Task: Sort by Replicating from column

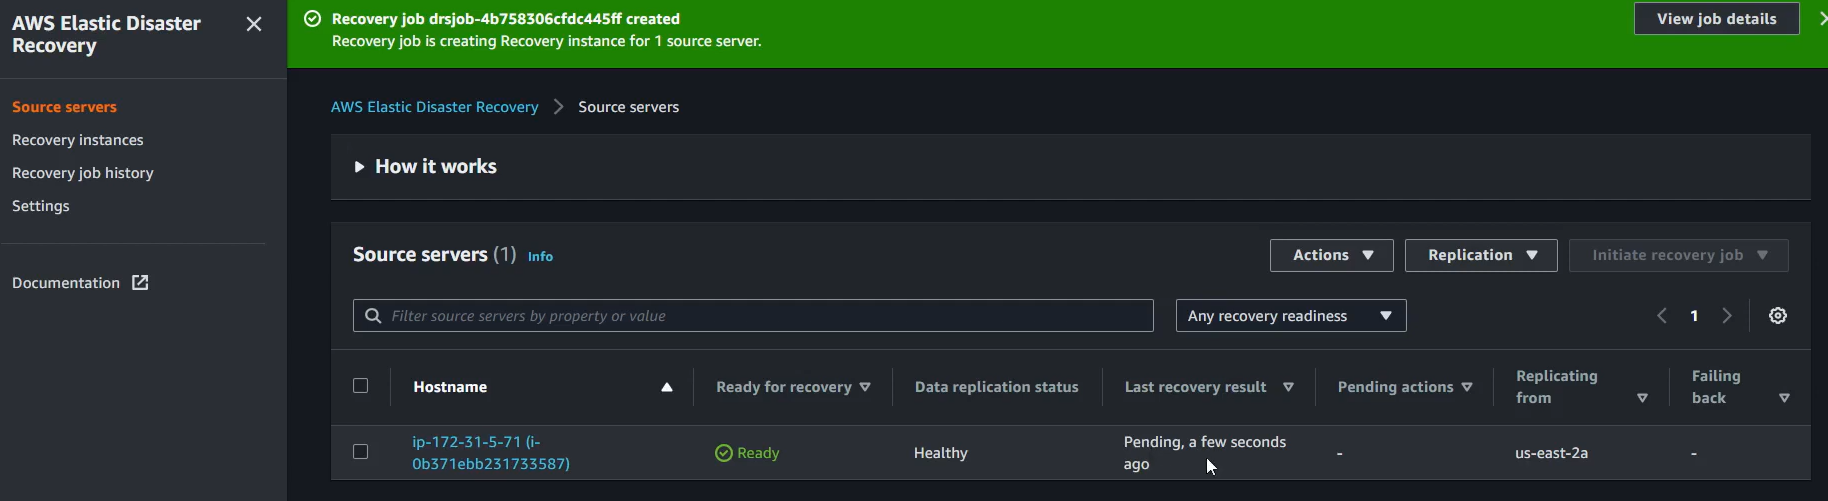Action: 1582,387
